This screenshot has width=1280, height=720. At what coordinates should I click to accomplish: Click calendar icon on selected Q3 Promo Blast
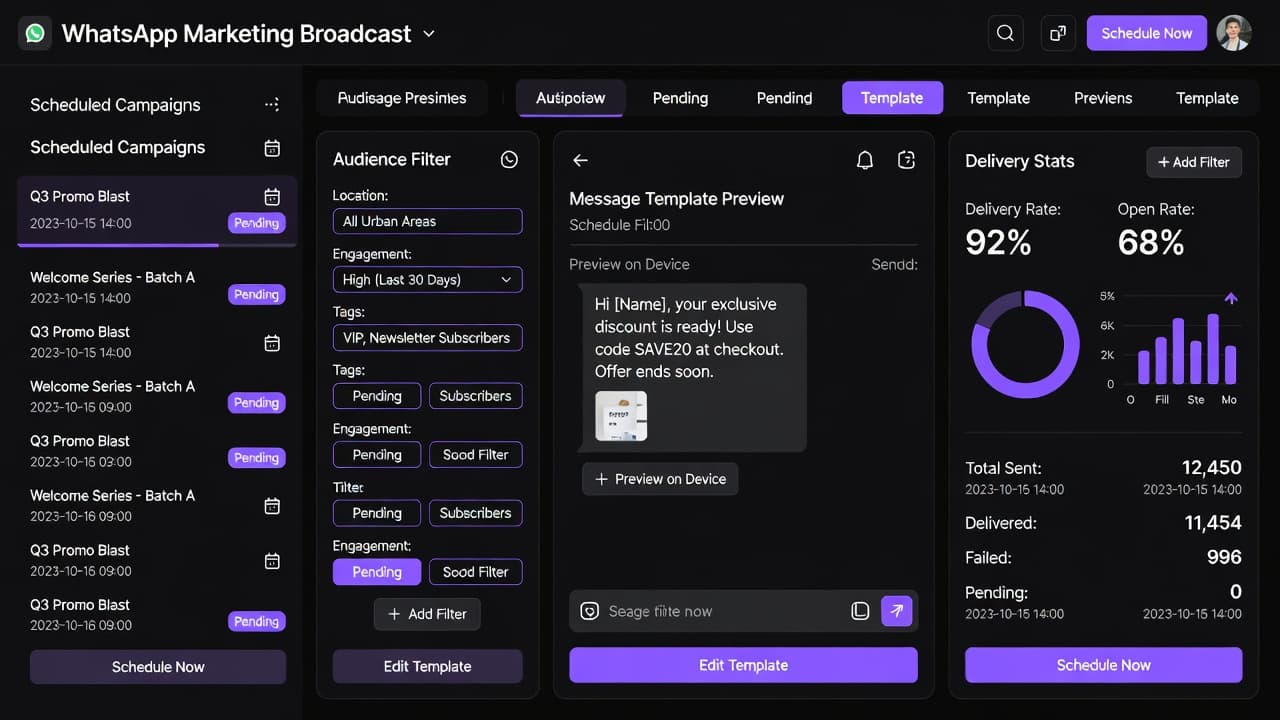tap(272, 196)
